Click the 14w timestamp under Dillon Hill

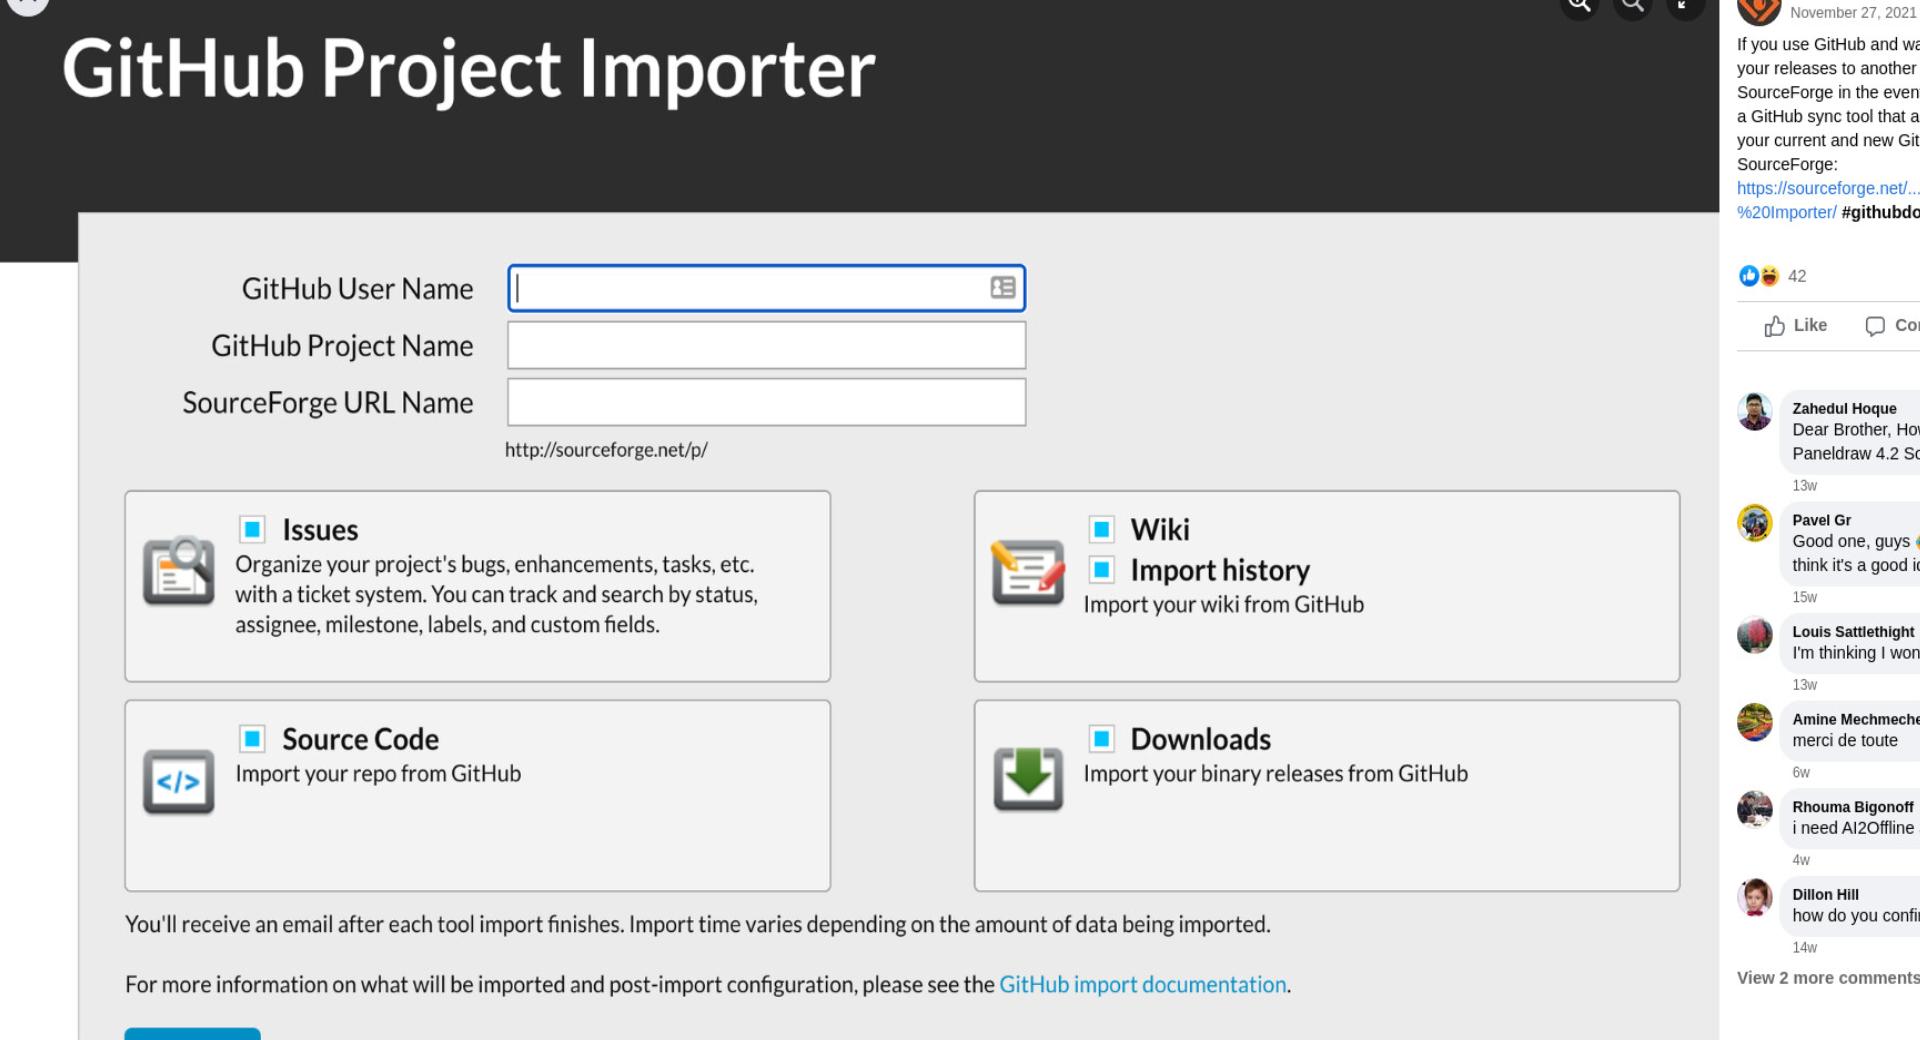[1804, 948]
